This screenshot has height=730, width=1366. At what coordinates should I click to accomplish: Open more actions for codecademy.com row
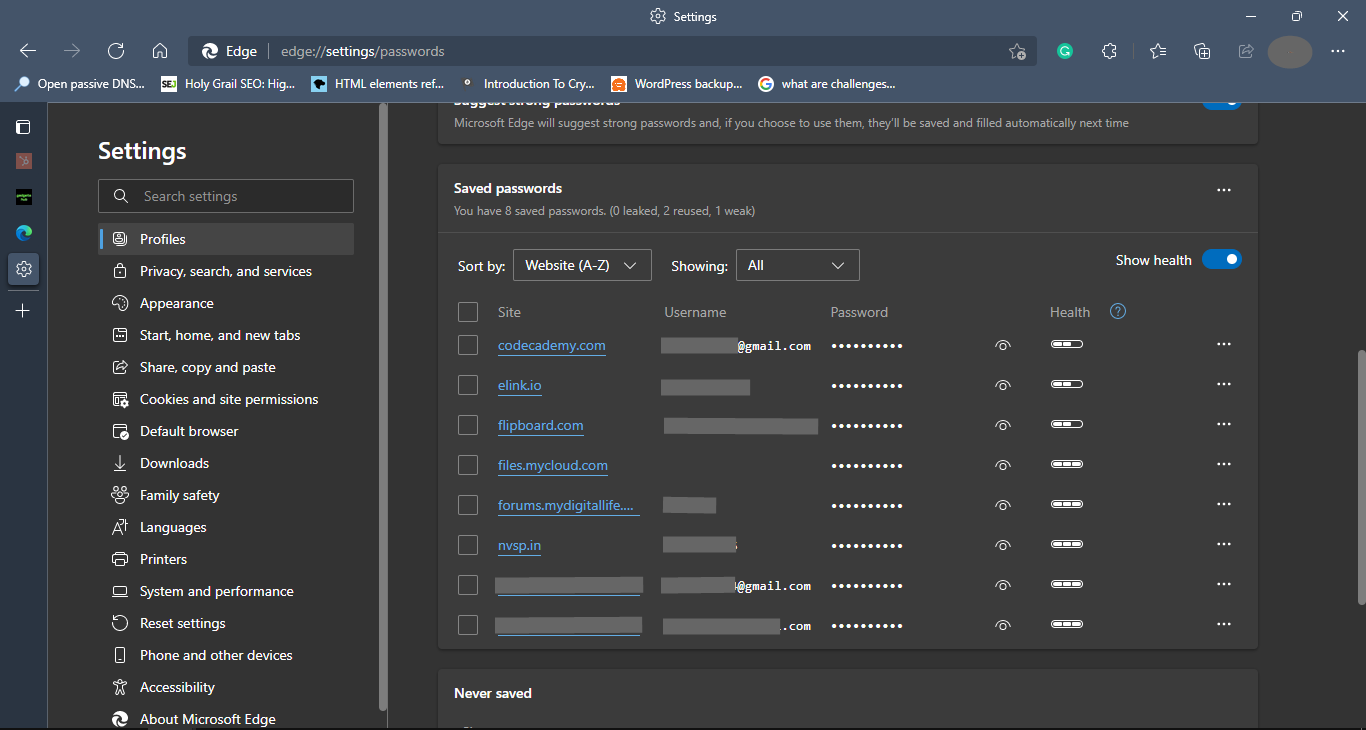(1223, 344)
